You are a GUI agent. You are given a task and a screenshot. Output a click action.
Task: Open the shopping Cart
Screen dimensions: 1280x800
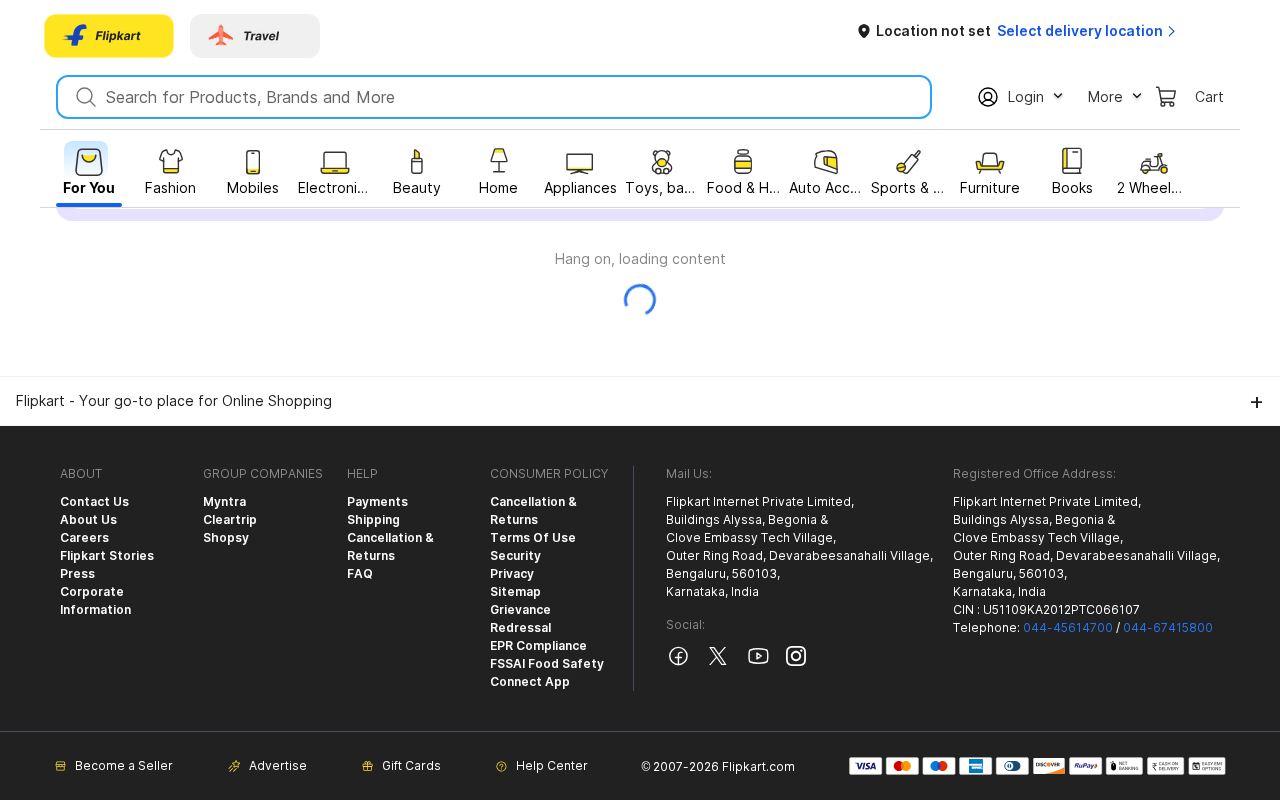point(1190,97)
